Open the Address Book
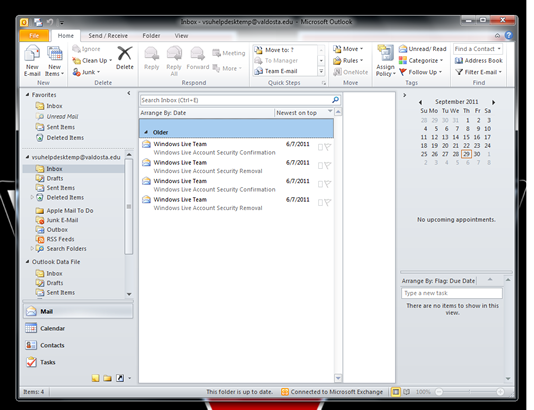Viewport: 534px width, 410px height. coord(478,61)
